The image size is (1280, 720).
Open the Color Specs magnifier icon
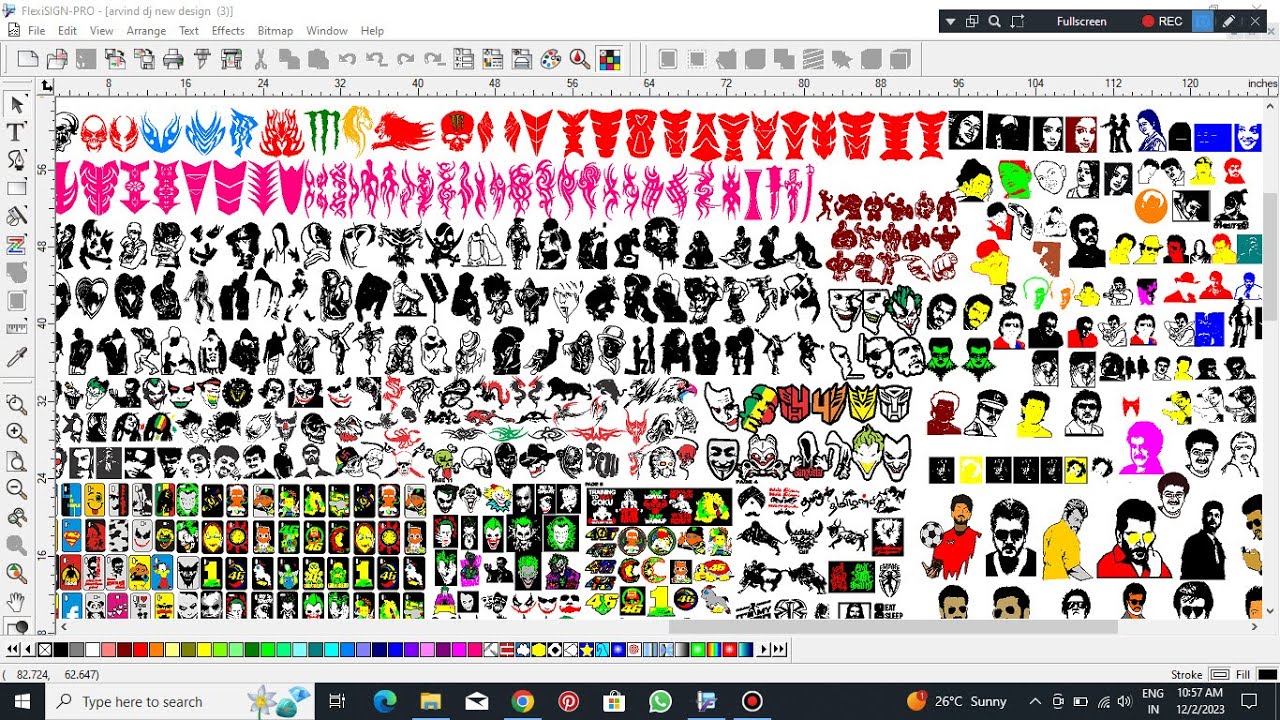tap(579, 60)
